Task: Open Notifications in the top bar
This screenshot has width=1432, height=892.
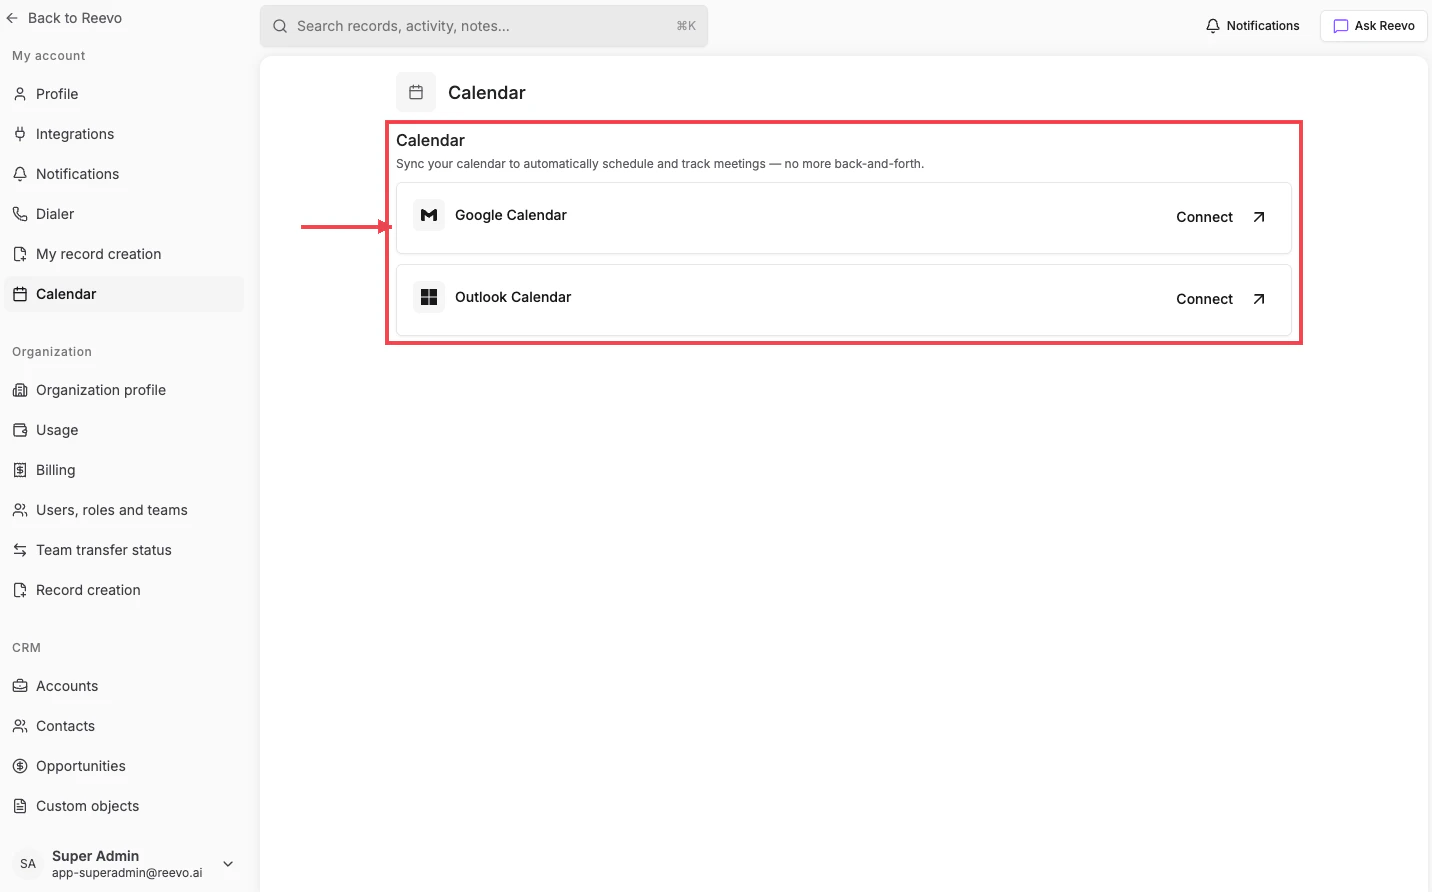Action: click(x=1253, y=26)
